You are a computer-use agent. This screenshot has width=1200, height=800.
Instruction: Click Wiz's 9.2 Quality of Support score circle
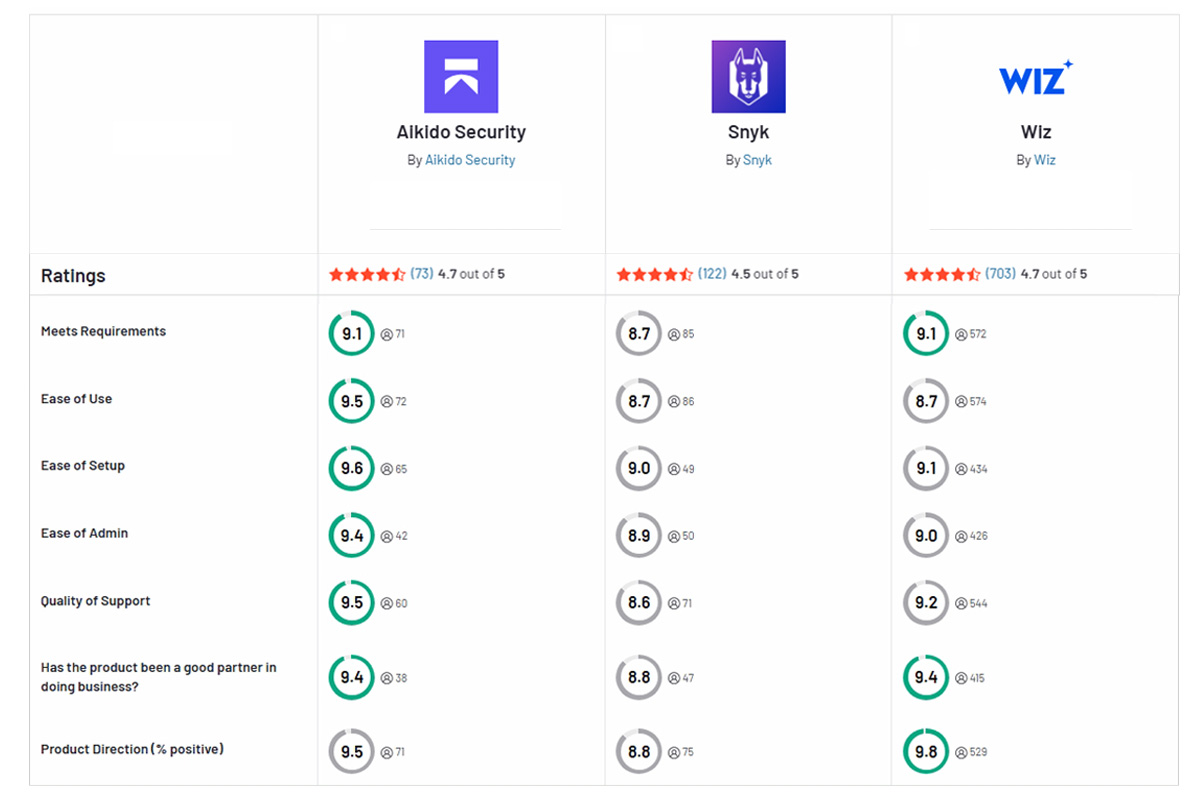click(926, 603)
